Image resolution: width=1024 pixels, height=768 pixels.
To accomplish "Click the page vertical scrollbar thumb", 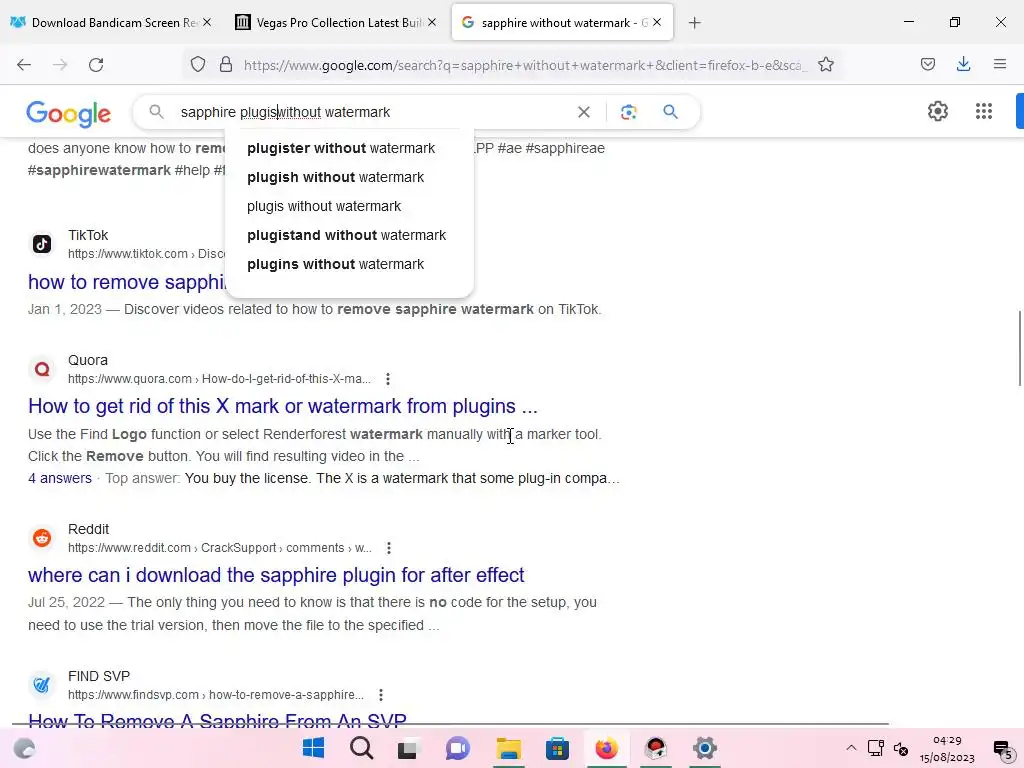I will click(x=1019, y=349).
